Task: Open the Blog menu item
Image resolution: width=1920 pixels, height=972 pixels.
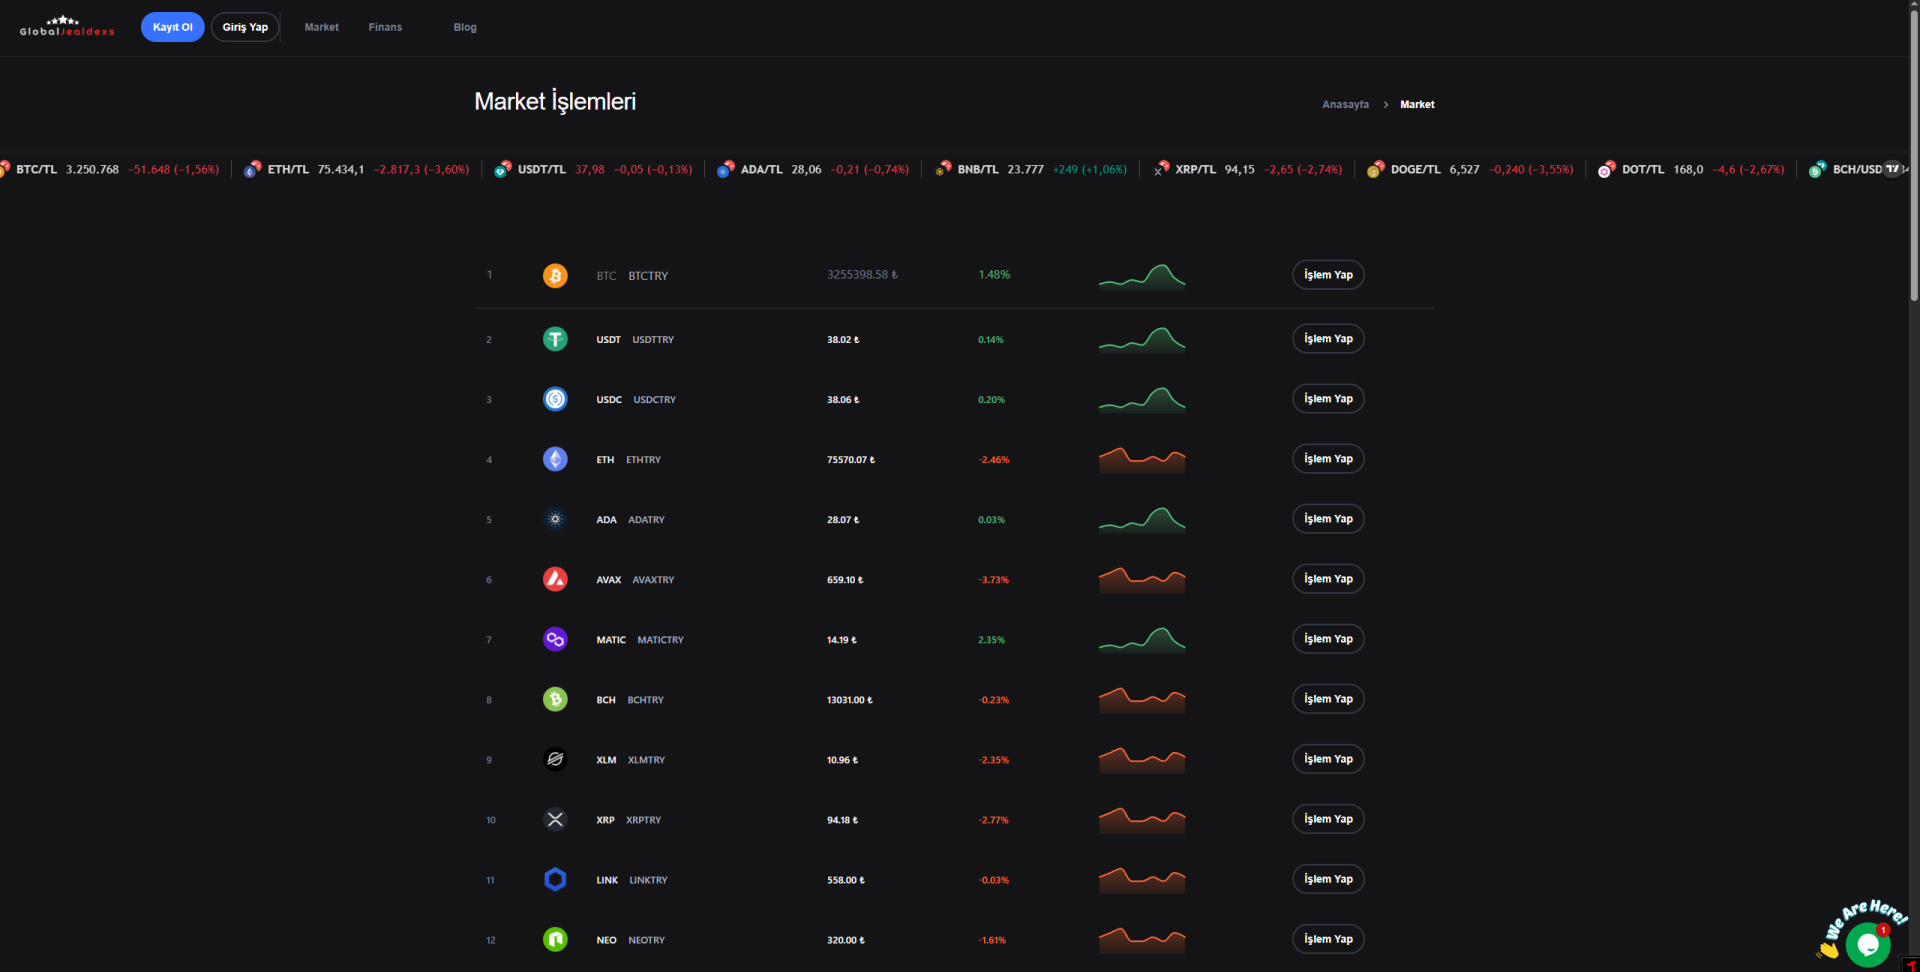Action: click(465, 27)
